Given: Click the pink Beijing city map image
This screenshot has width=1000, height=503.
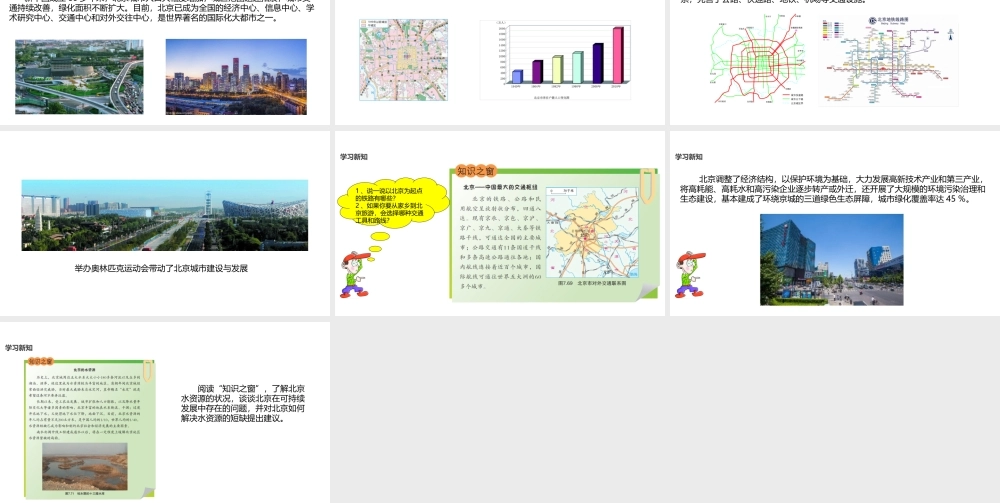Looking at the screenshot, I should click(x=403, y=60).
